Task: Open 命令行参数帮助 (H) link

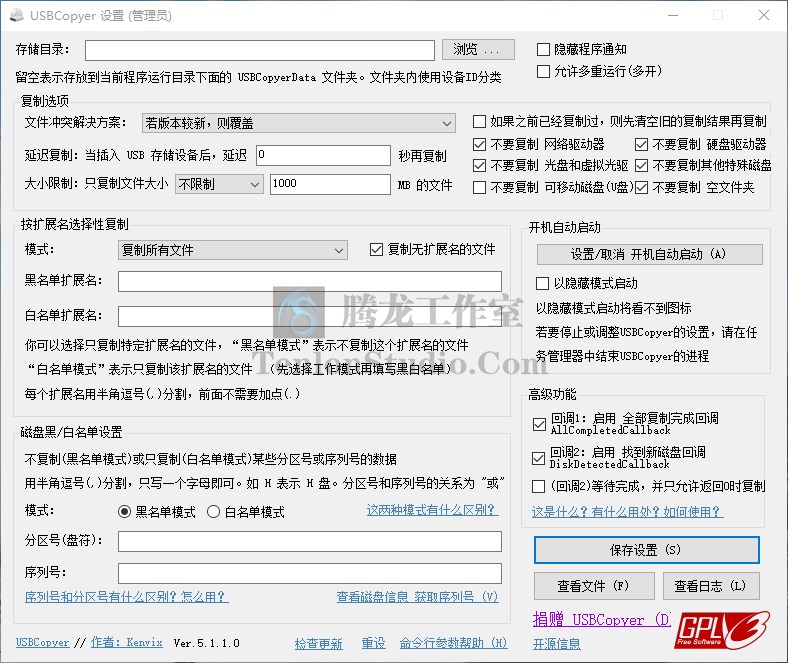Action: click(x=453, y=643)
